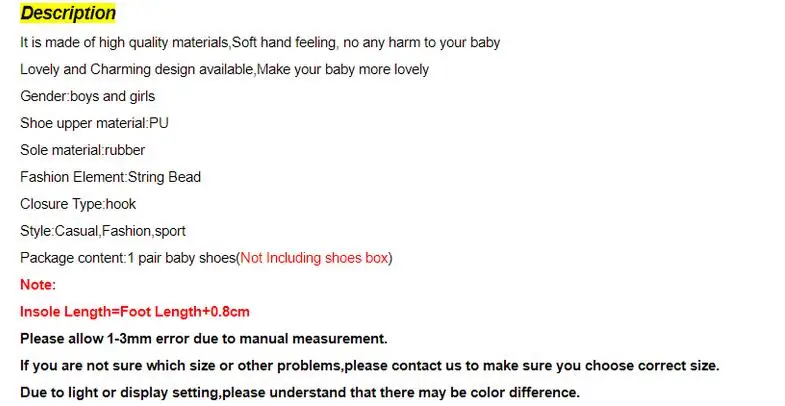Screen dimensions: 785x406
Task: Click Fashion Element:String Bead line
Action: (x=110, y=177)
